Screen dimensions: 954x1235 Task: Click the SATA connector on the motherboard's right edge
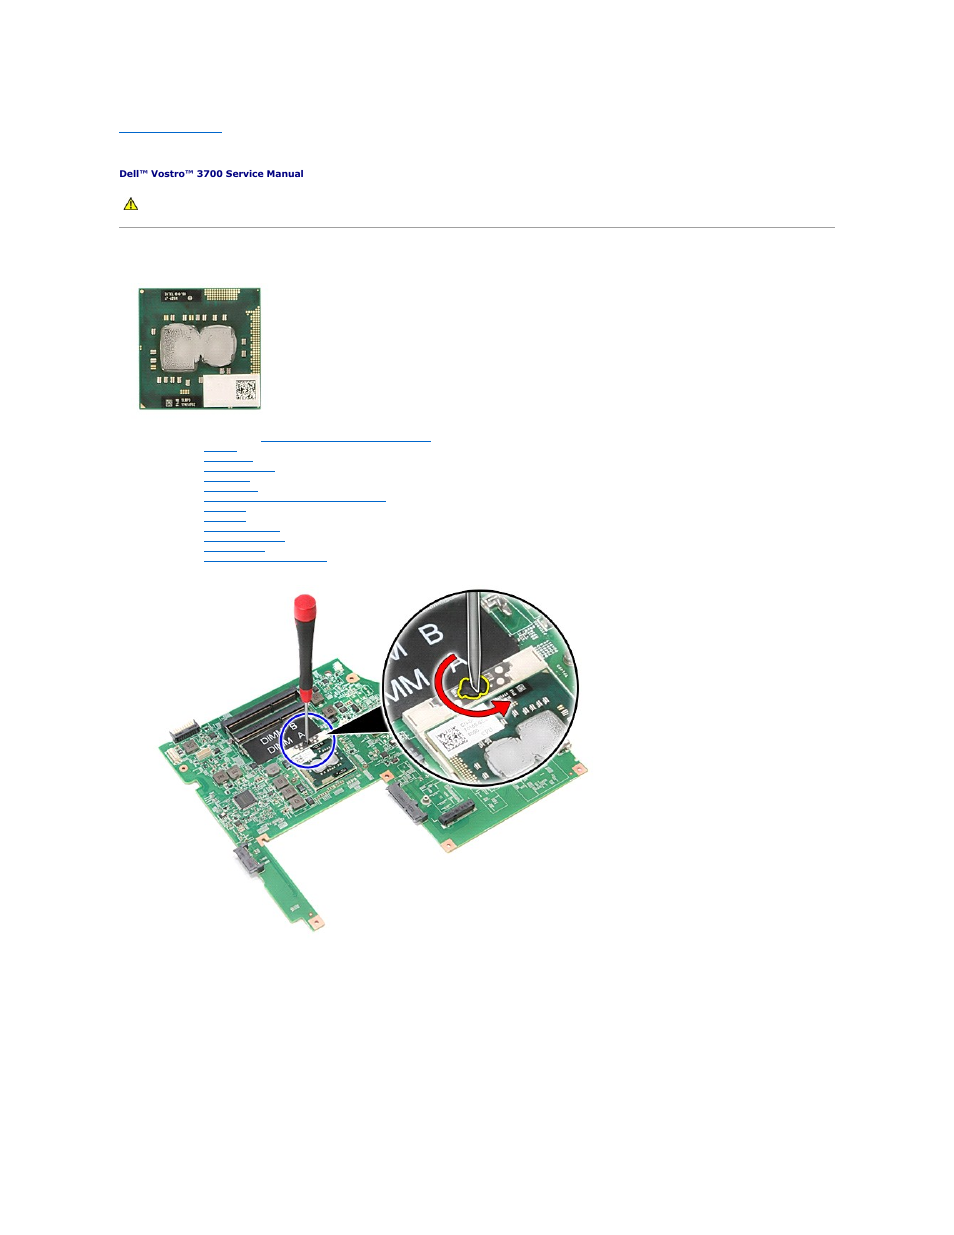point(408,805)
